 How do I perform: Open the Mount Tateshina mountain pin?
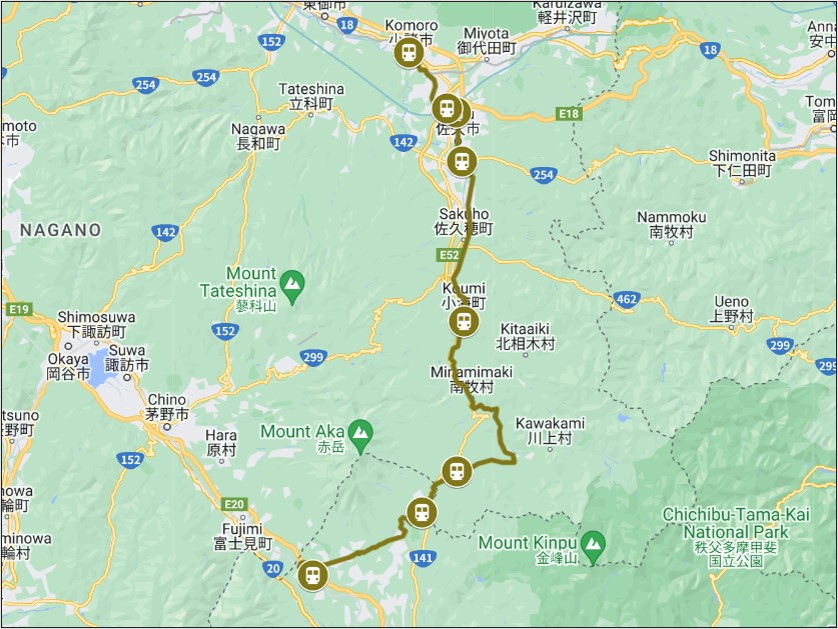click(292, 286)
